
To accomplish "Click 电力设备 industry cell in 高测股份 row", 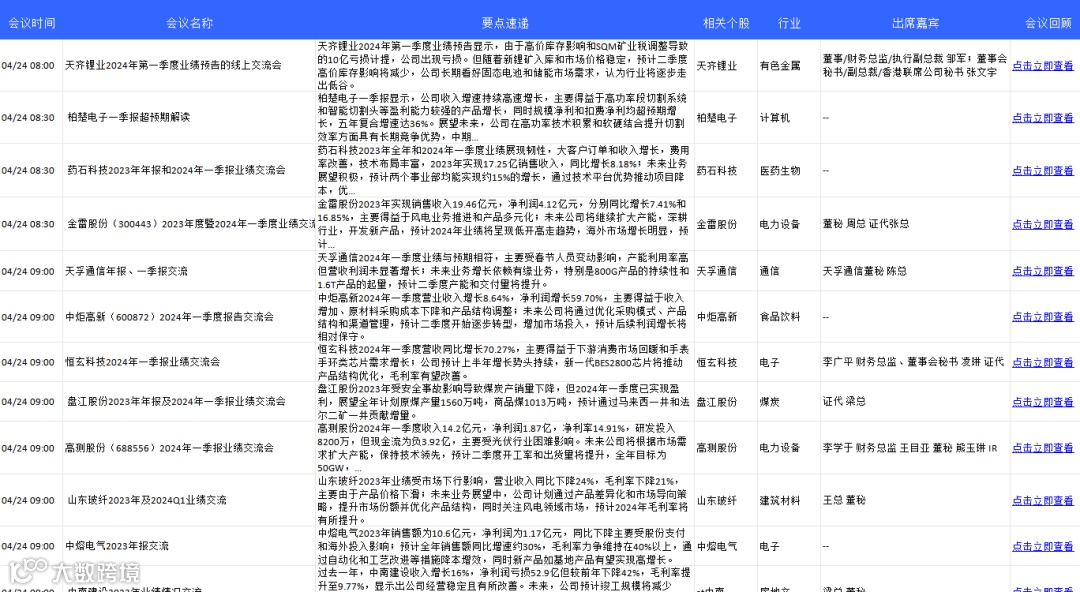I will pos(780,447).
